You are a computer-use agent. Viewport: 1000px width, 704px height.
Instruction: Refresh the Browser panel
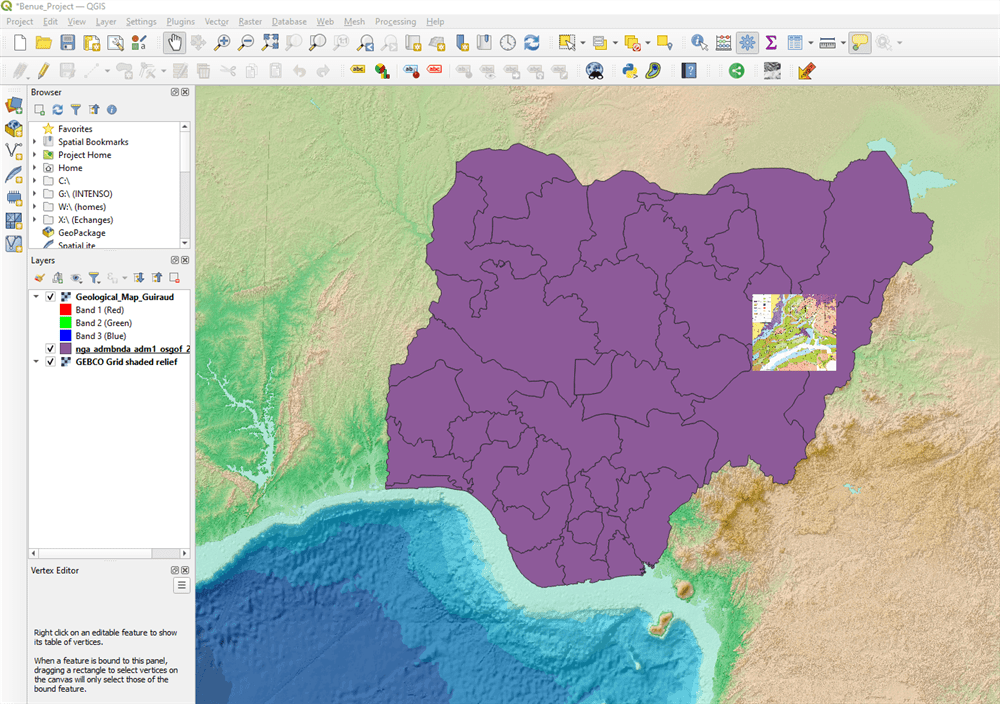(x=57, y=110)
